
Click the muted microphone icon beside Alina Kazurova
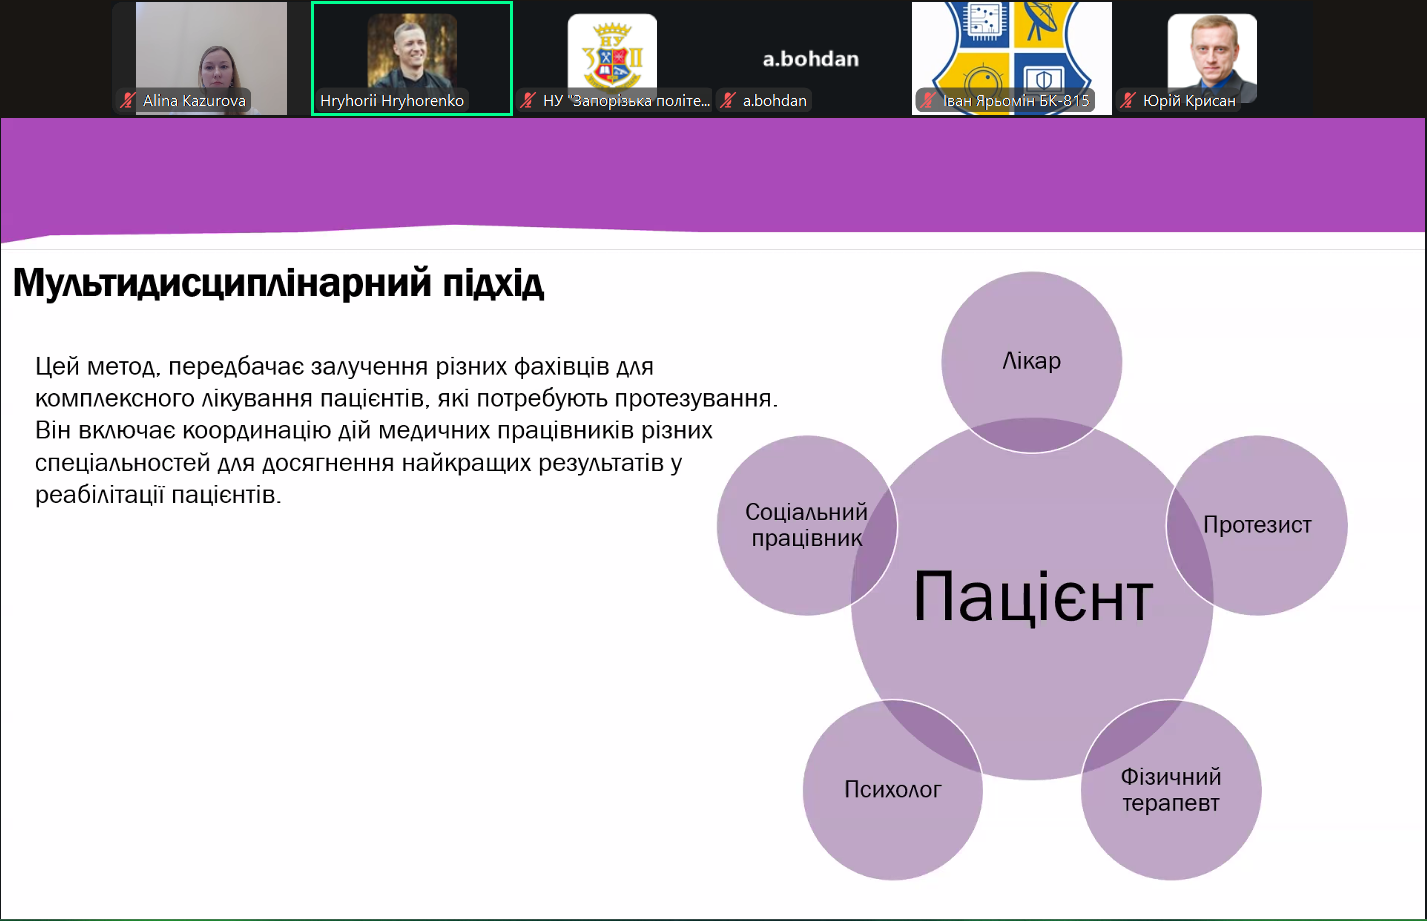[128, 100]
